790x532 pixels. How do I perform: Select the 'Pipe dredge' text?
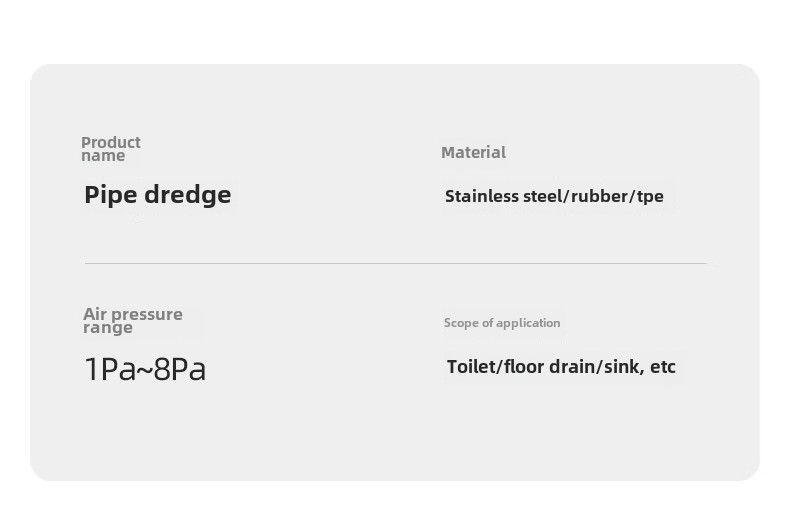click(x=158, y=195)
